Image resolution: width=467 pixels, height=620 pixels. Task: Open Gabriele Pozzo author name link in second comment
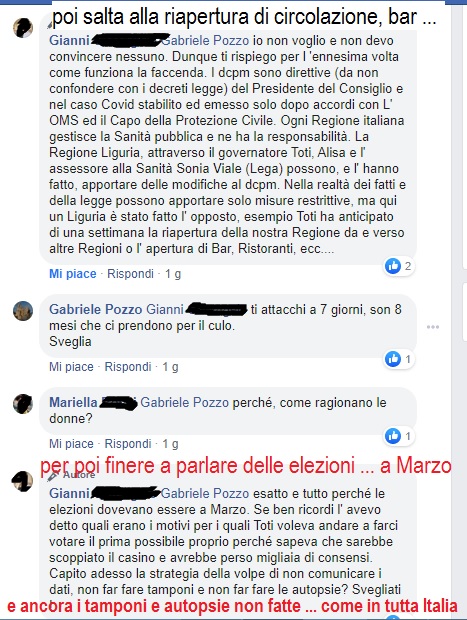[x=95, y=309]
